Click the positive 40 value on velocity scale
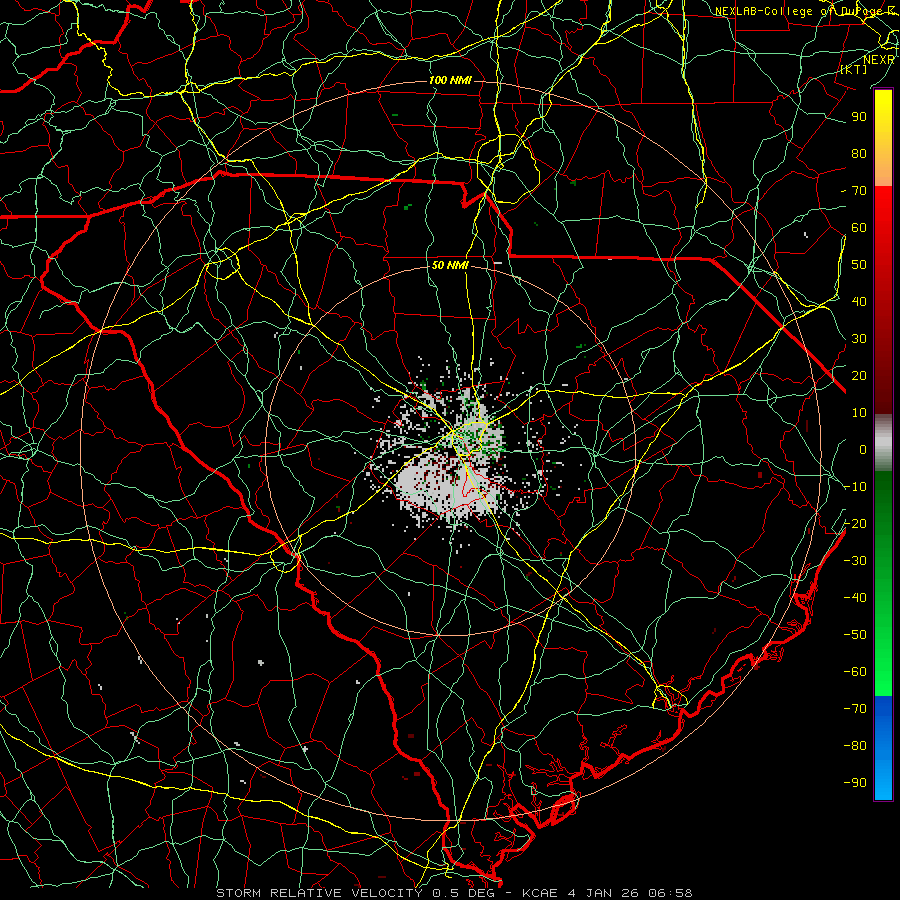Viewport: 900px width, 900px height. click(859, 301)
